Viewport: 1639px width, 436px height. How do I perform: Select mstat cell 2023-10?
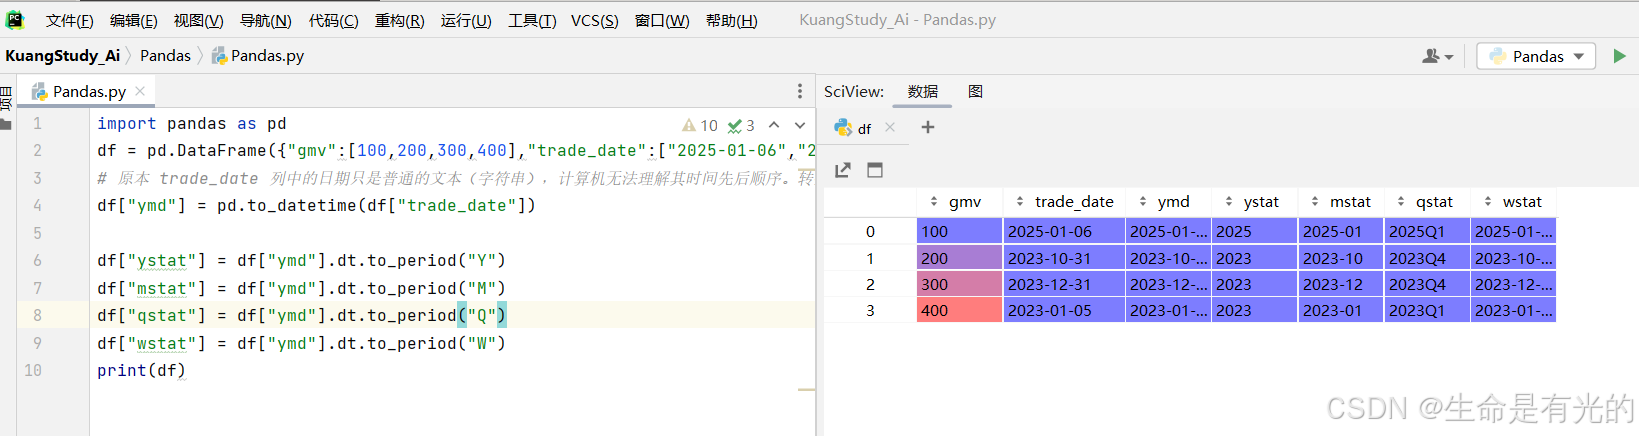tap(1342, 258)
